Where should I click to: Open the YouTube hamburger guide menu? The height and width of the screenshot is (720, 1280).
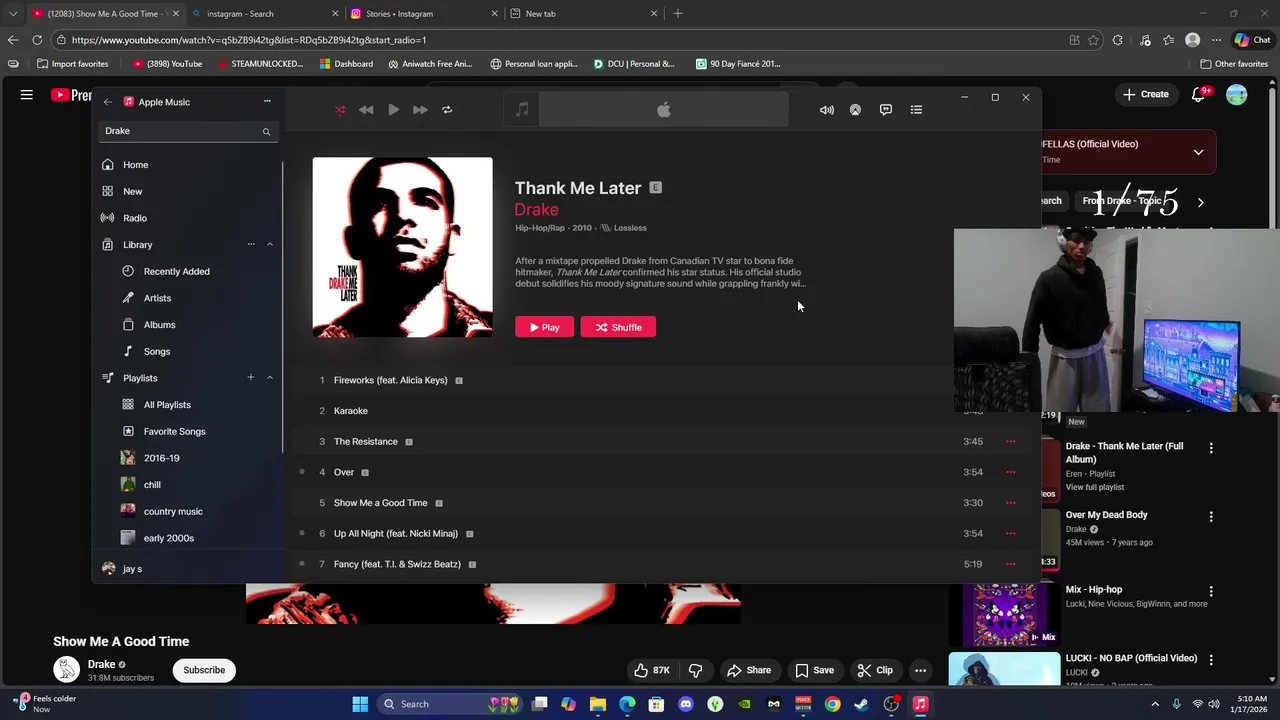coord(27,94)
